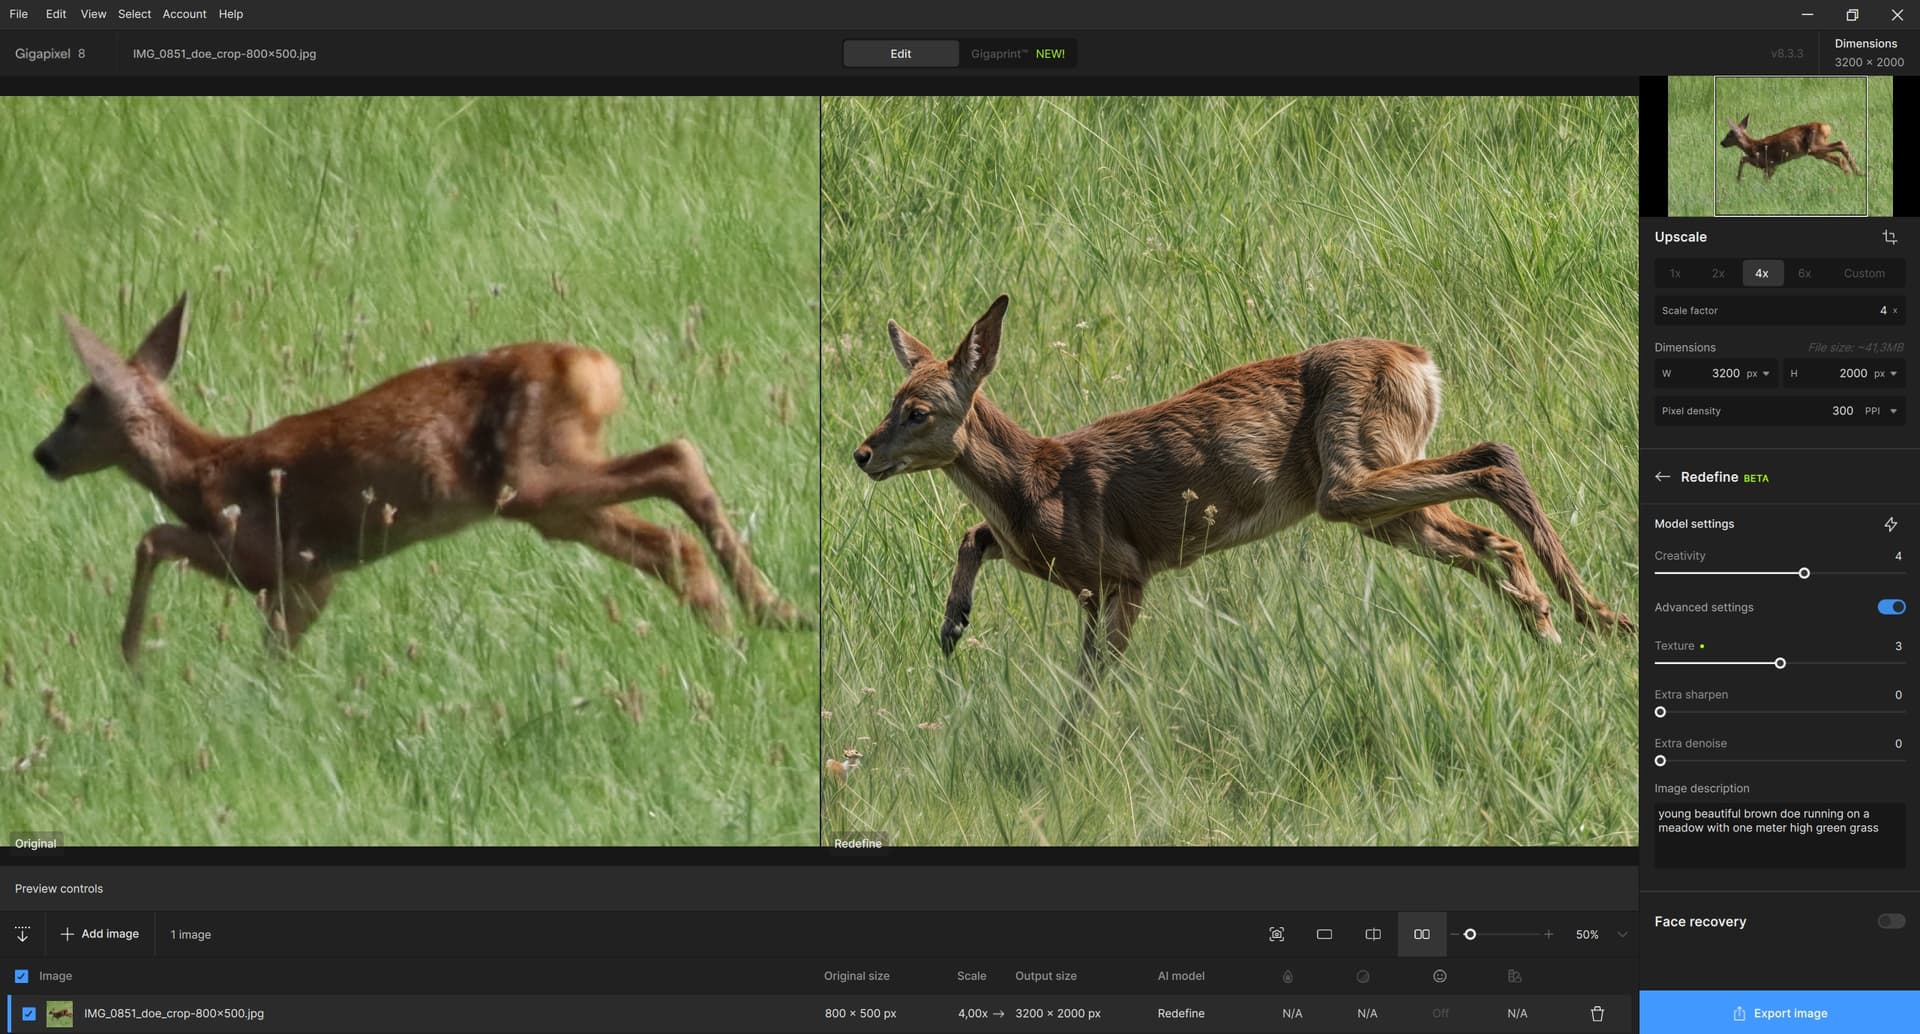Turn off the Advanced settings toggle

[1890, 607]
